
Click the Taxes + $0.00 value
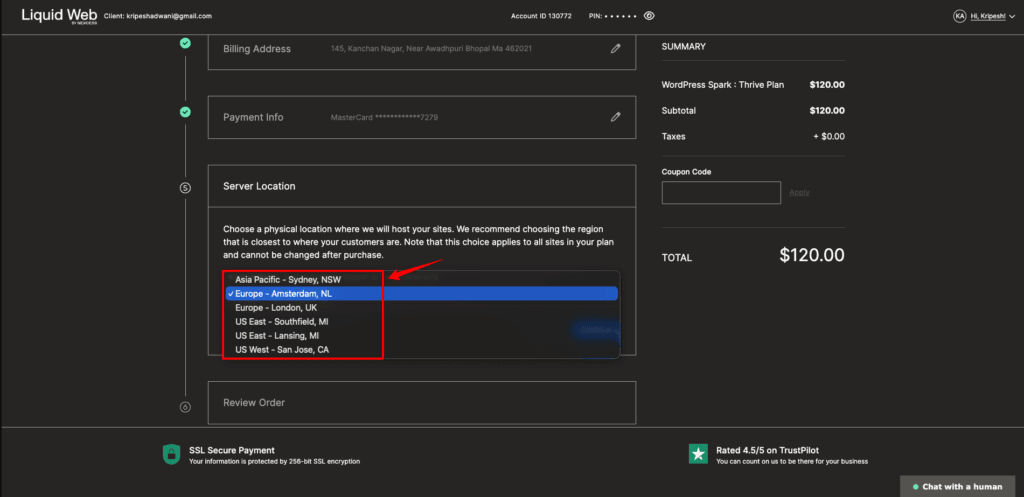coord(828,137)
